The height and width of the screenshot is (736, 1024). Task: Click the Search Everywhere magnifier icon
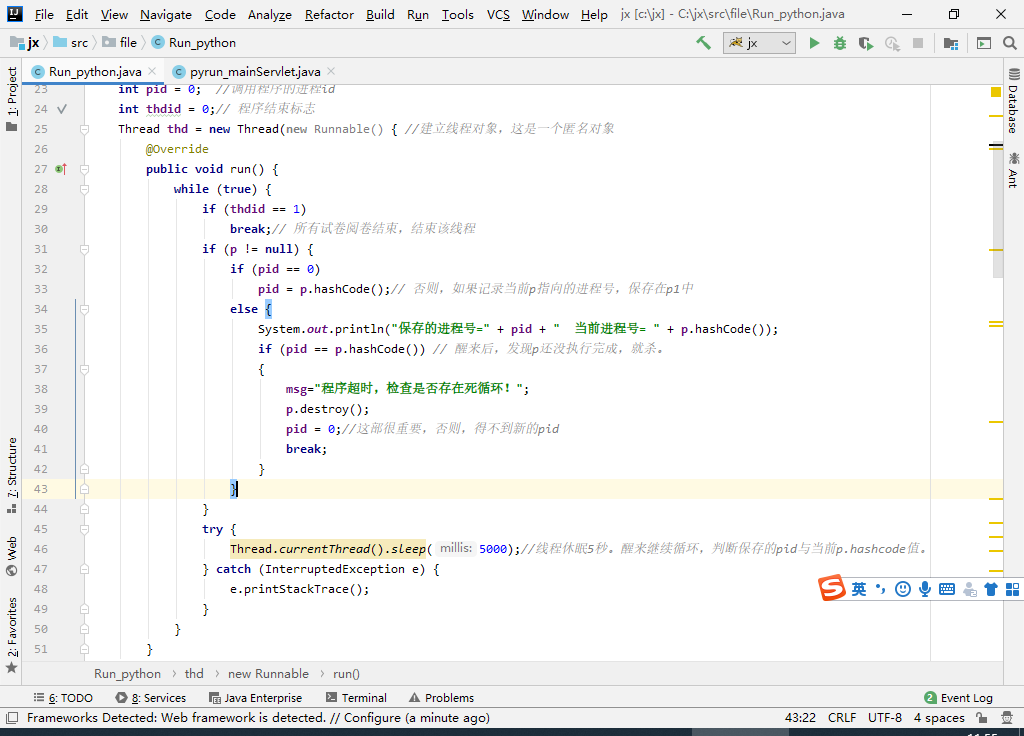point(1008,43)
